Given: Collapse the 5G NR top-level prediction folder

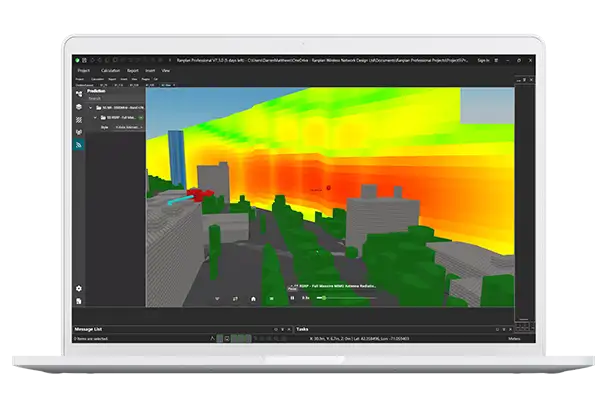Looking at the screenshot, I should click(91, 108).
